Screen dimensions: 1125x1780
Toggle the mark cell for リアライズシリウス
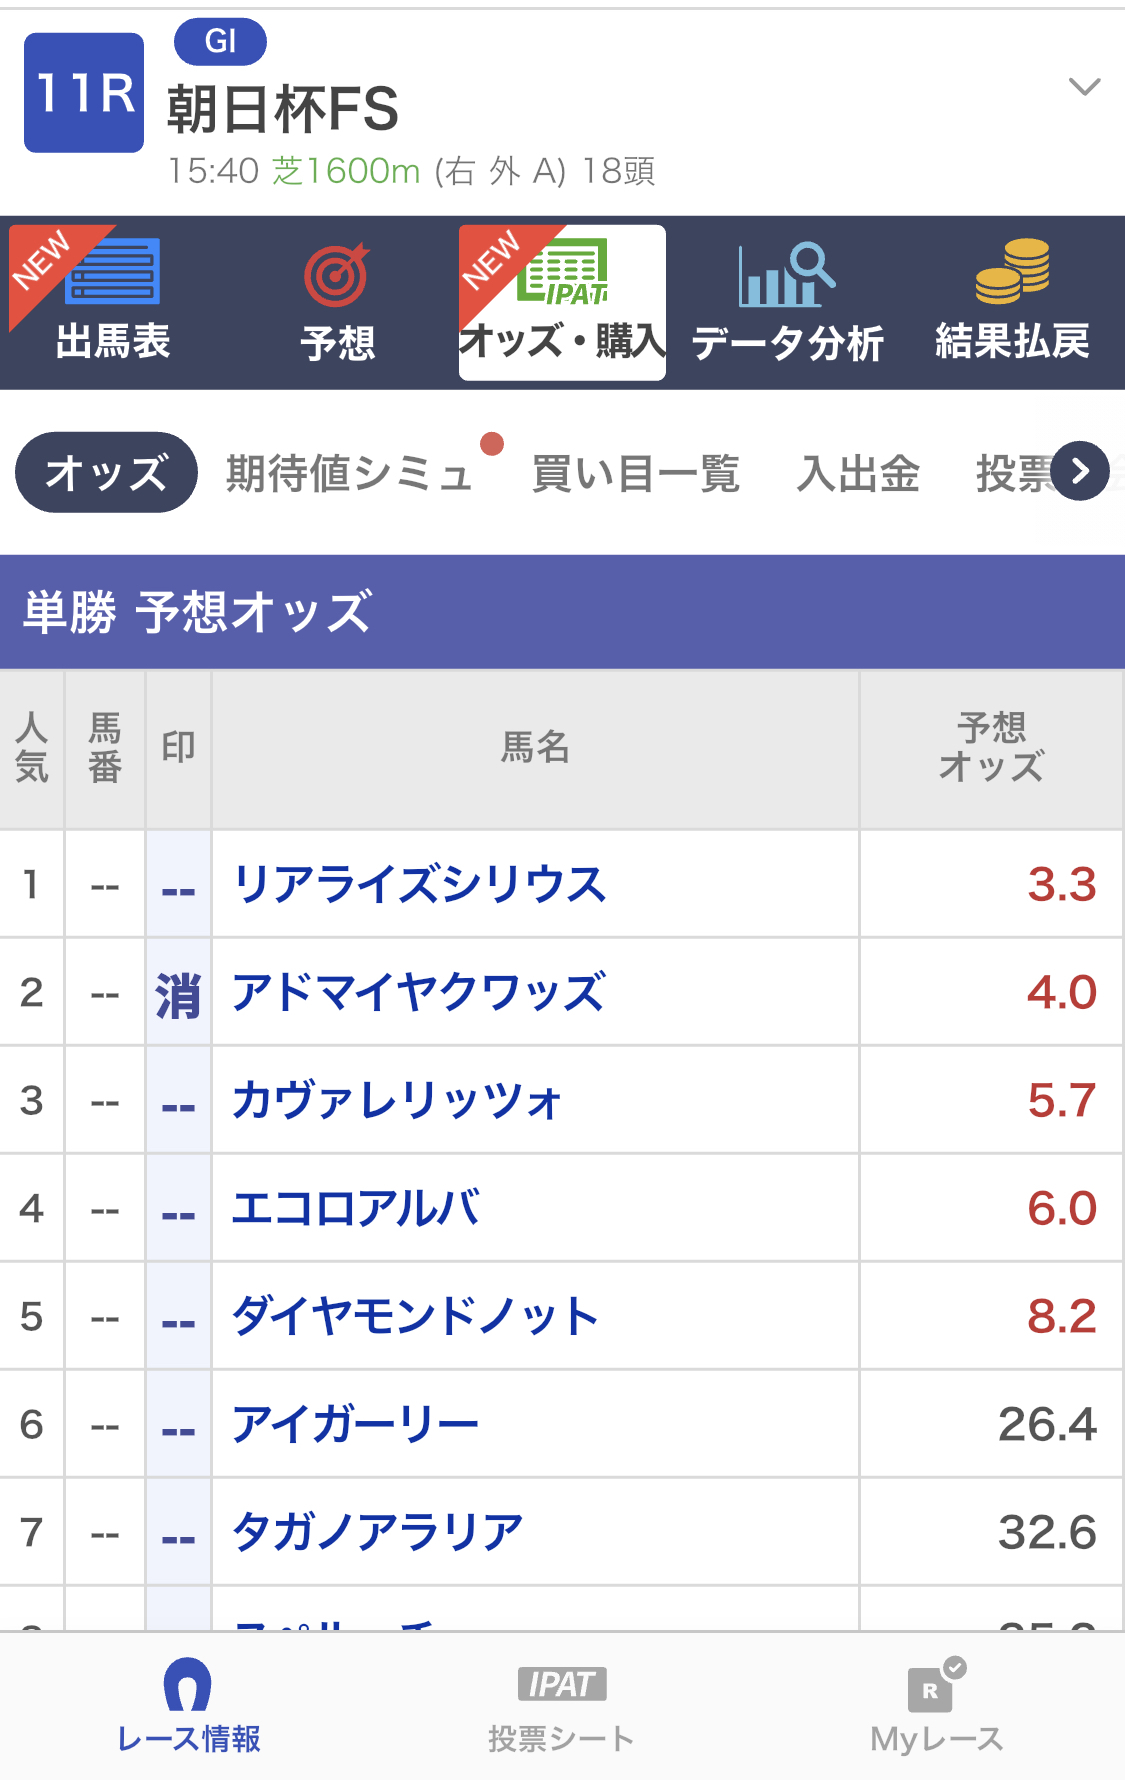click(178, 887)
